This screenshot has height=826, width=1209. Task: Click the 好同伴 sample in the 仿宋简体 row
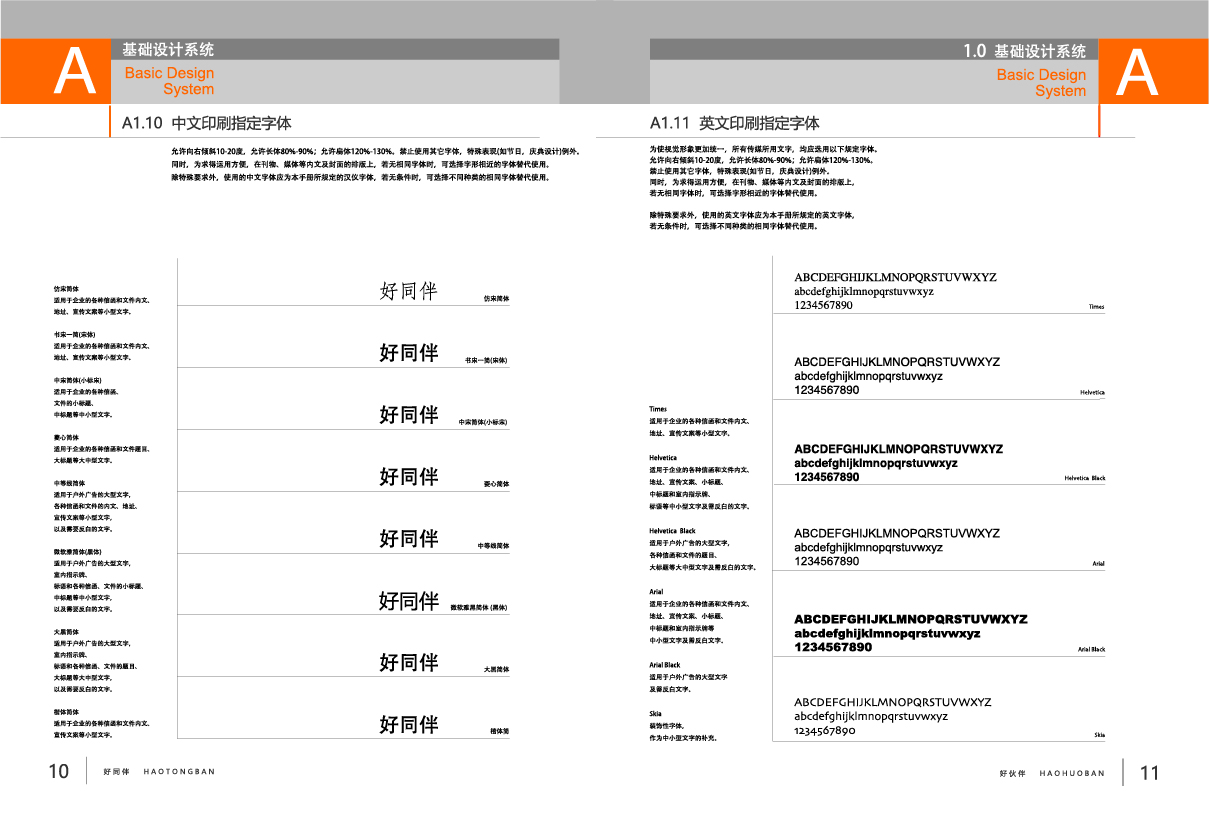409,291
